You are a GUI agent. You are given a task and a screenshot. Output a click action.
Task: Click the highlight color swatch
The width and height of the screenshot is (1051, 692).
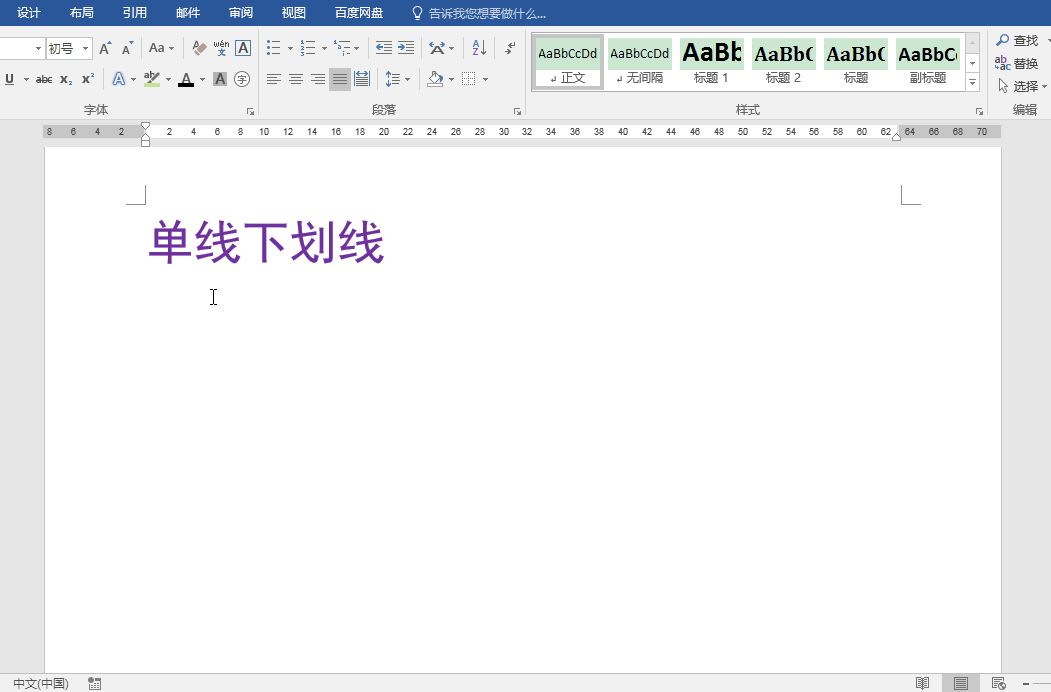click(x=150, y=79)
